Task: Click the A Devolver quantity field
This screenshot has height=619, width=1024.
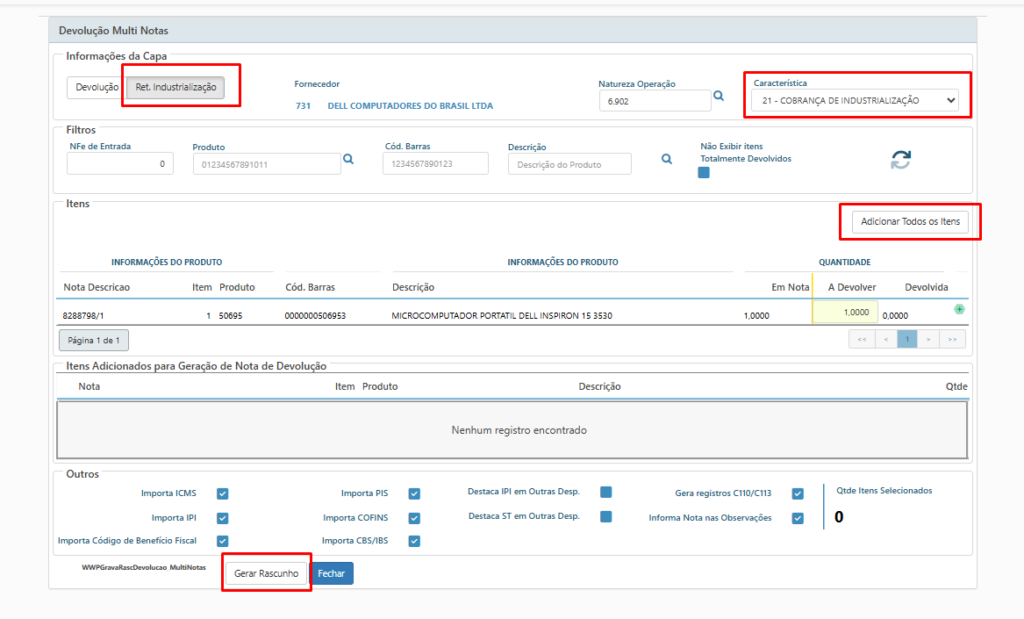Action: 845,313
